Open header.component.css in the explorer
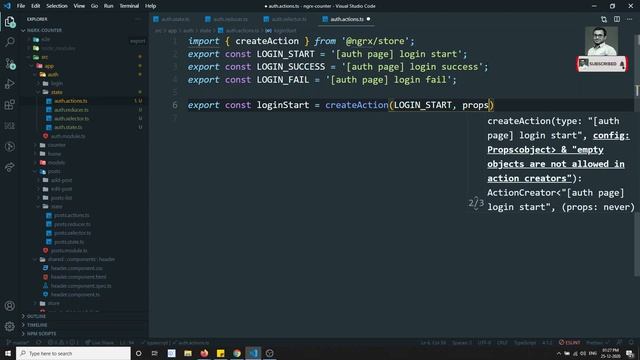 (x=77, y=268)
